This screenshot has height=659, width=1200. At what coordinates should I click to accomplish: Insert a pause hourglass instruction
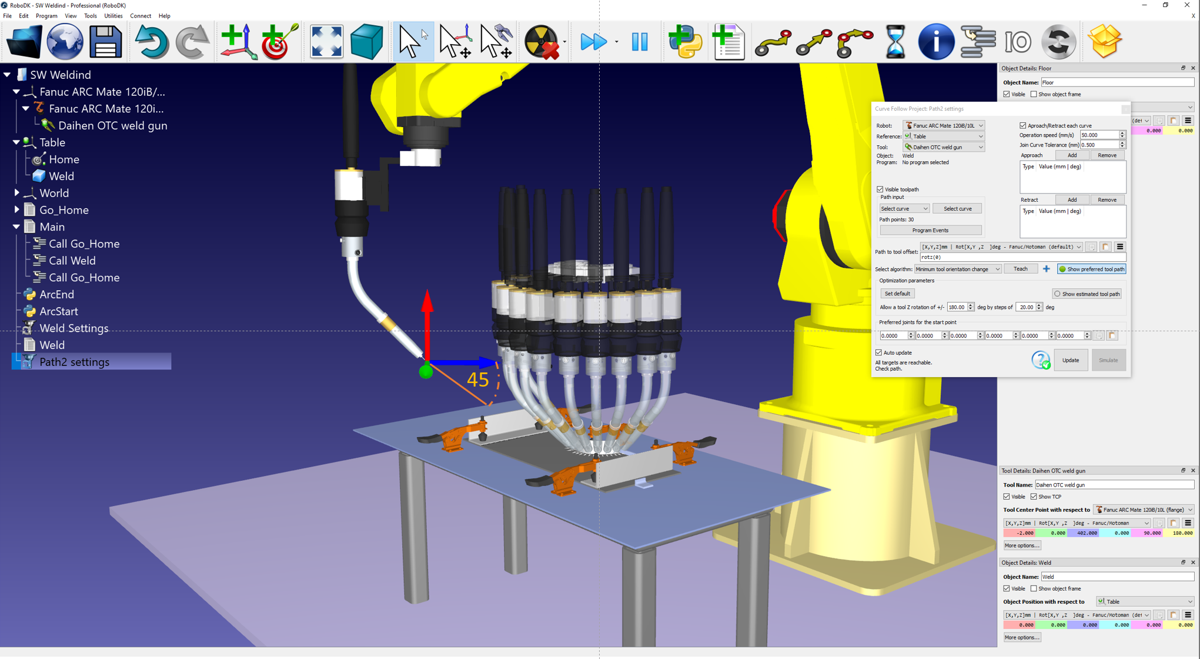click(895, 42)
